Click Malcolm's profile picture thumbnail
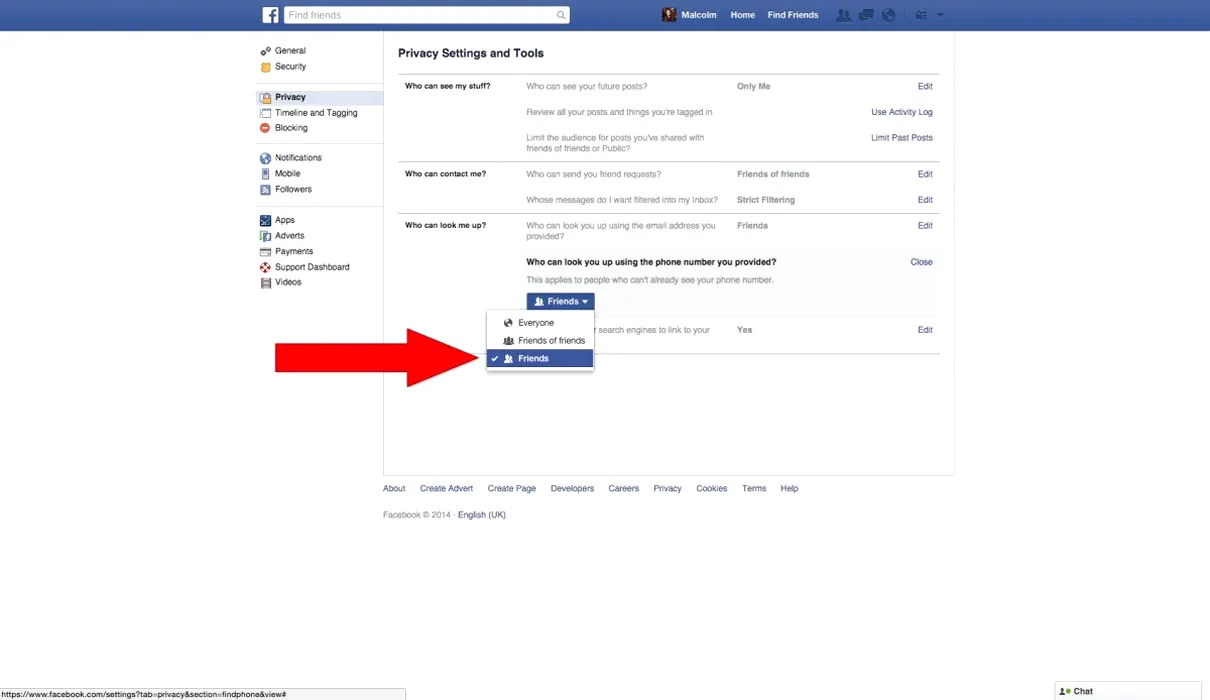Viewport: 1210px width, 700px height. coord(669,15)
